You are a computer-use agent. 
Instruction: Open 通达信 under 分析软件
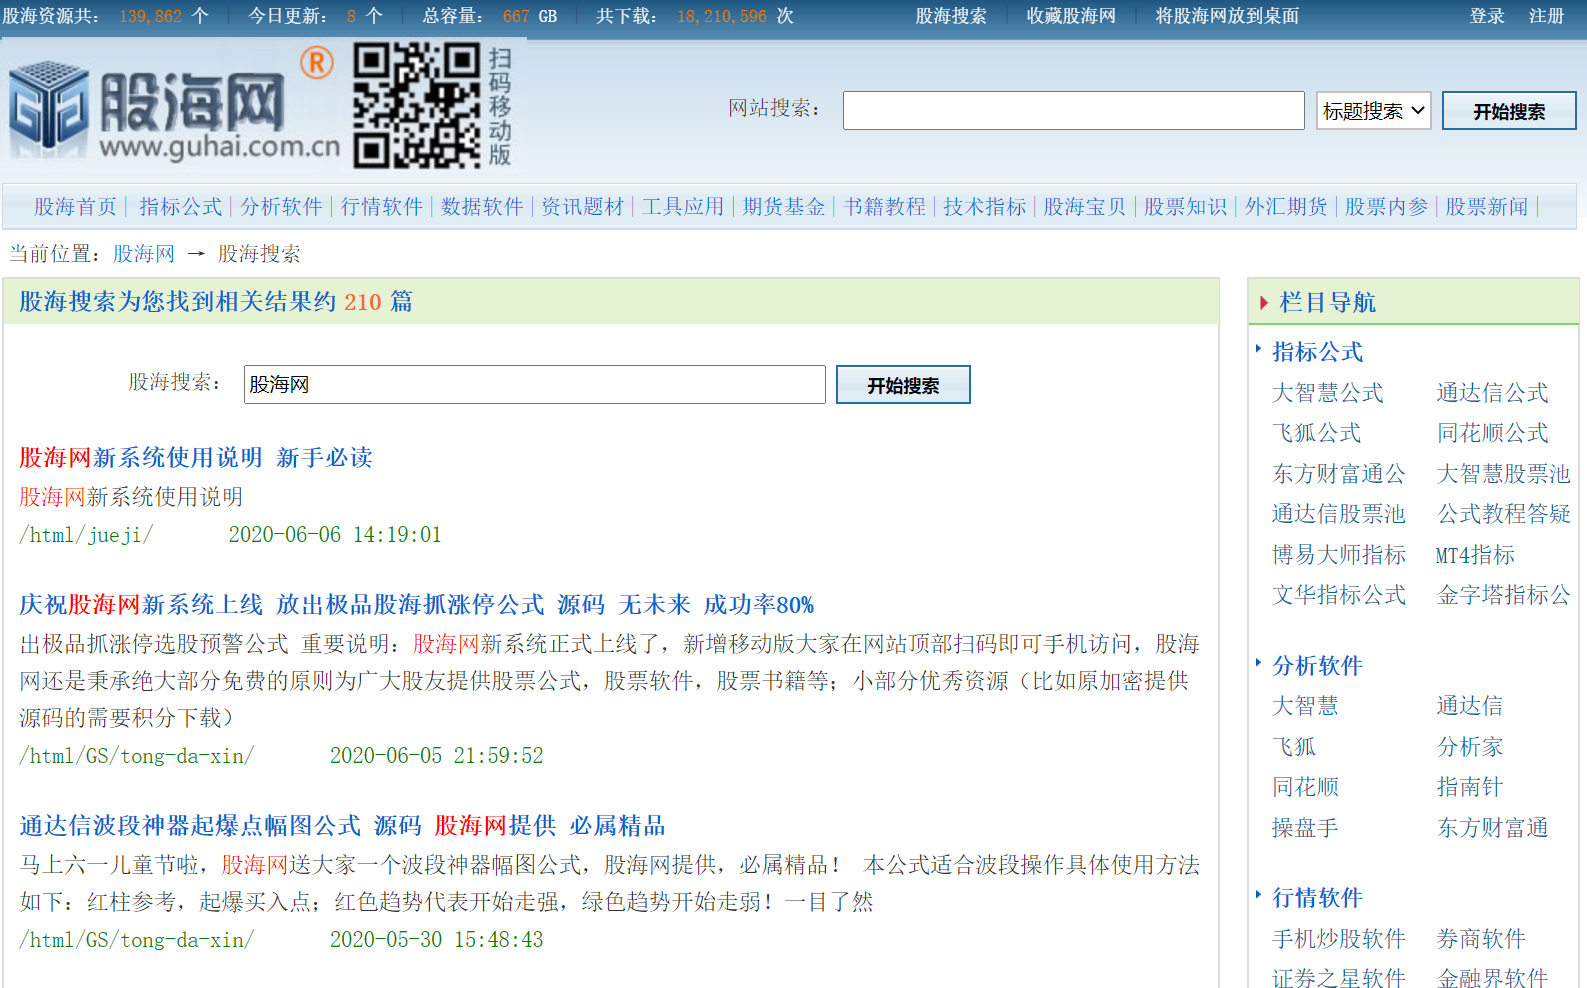1470,706
